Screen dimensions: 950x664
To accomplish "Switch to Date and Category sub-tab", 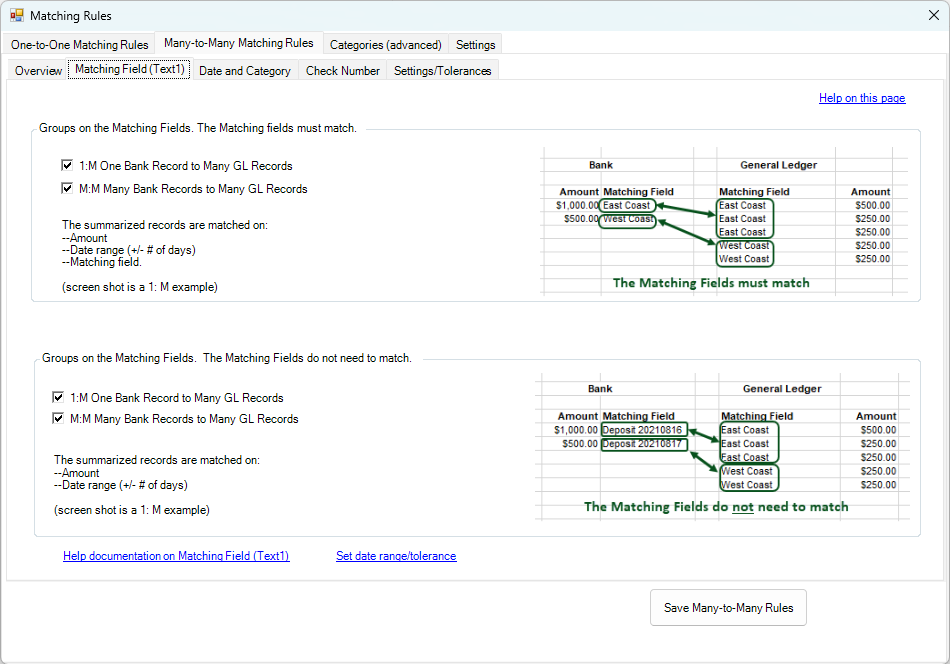I will pyautogui.click(x=245, y=71).
